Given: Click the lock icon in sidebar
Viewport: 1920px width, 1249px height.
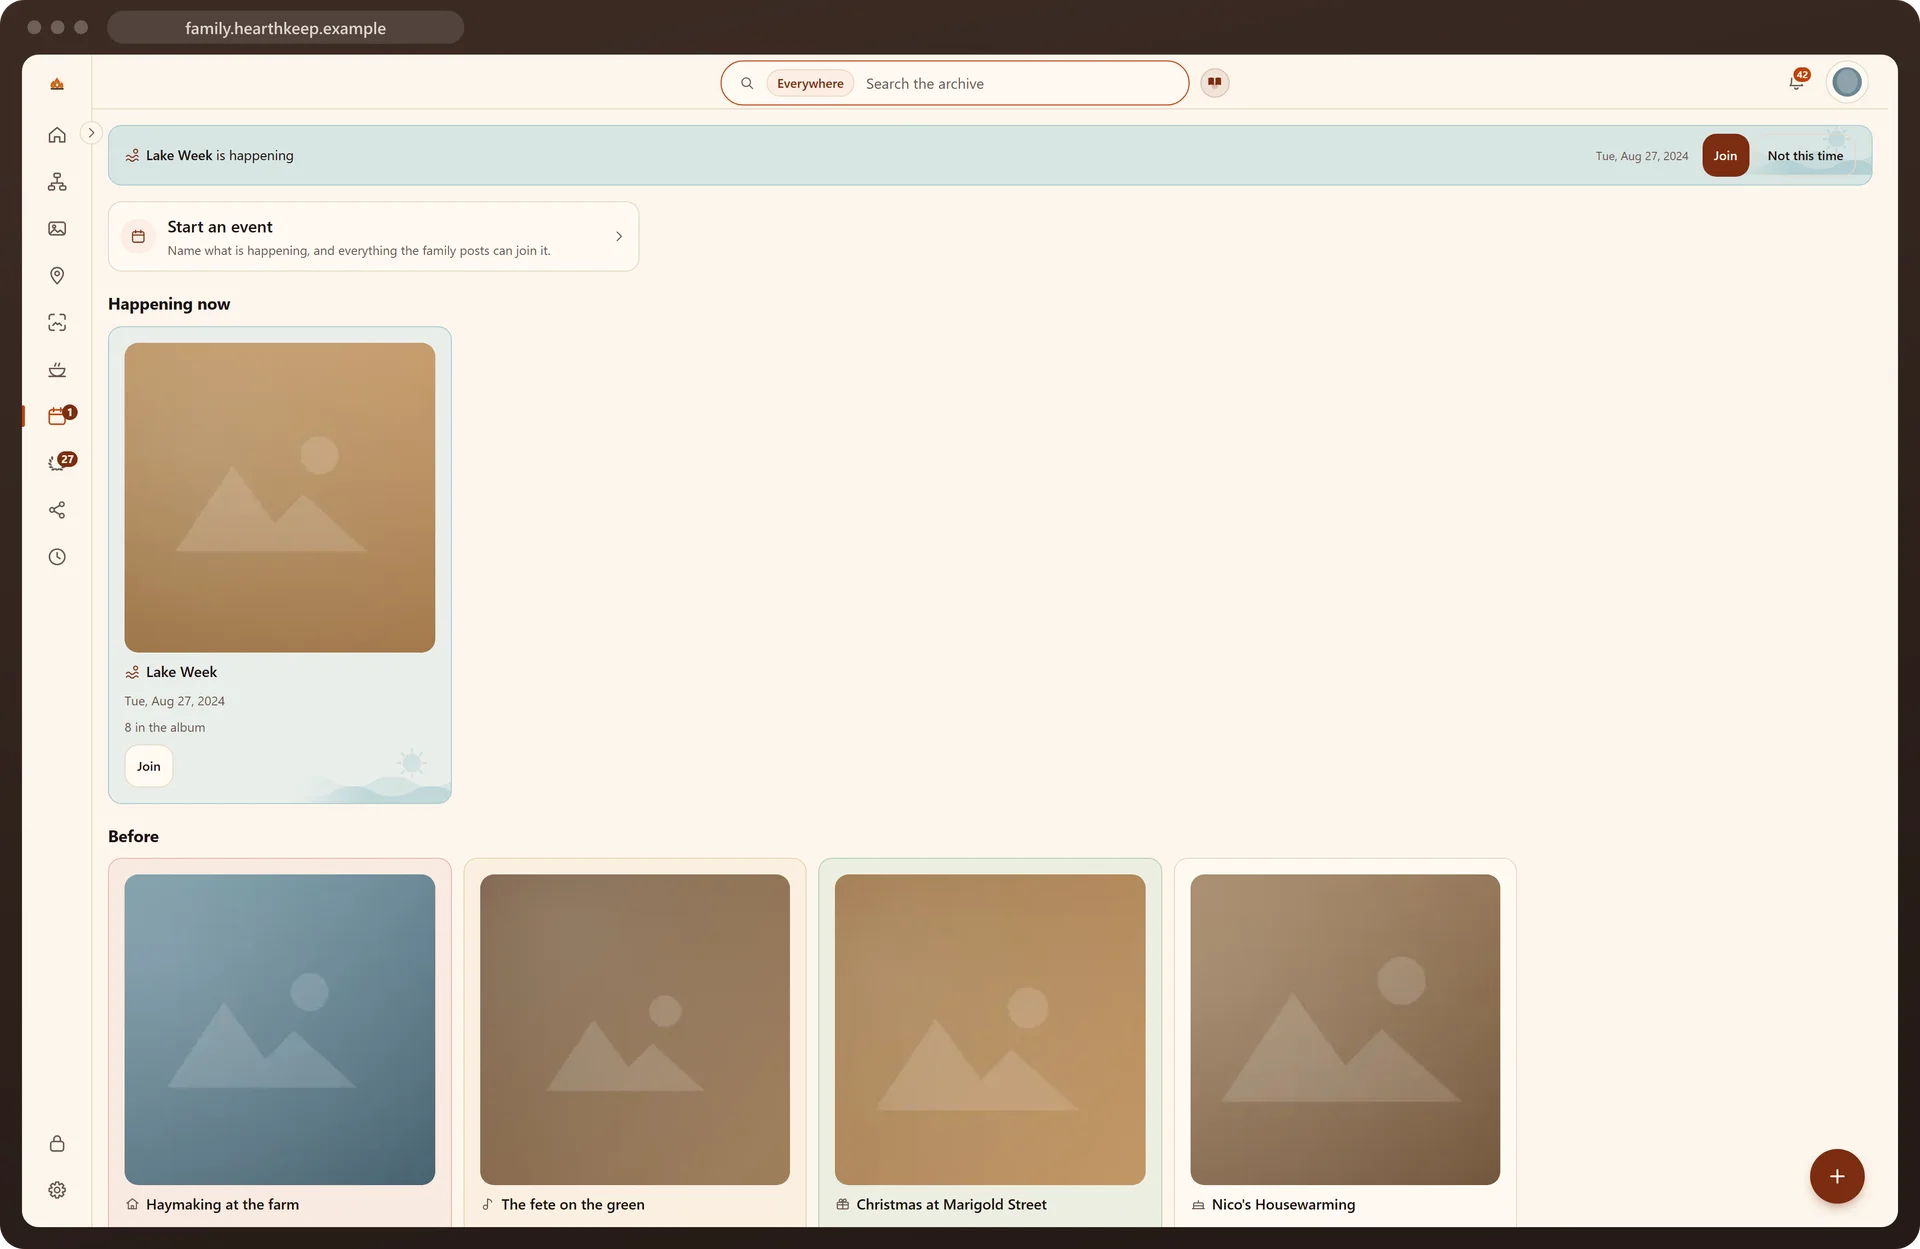Looking at the screenshot, I should [57, 1144].
